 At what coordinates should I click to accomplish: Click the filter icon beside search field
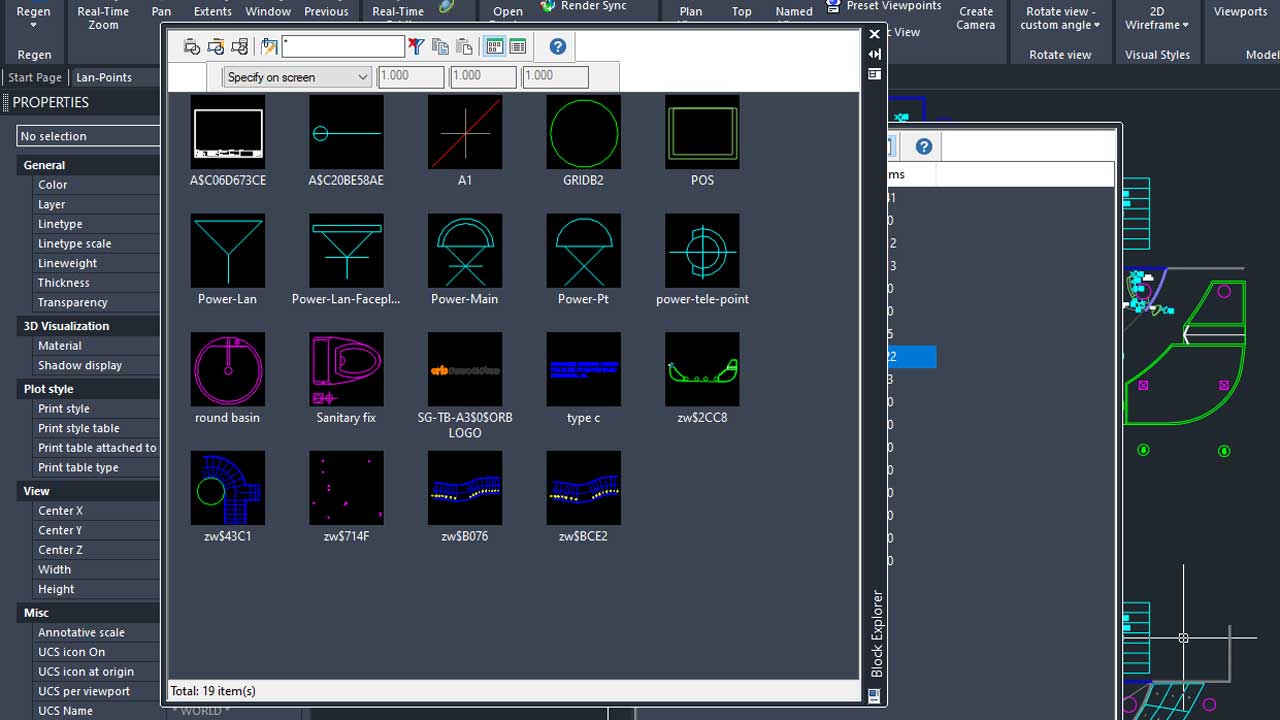[x=416, y=47]
